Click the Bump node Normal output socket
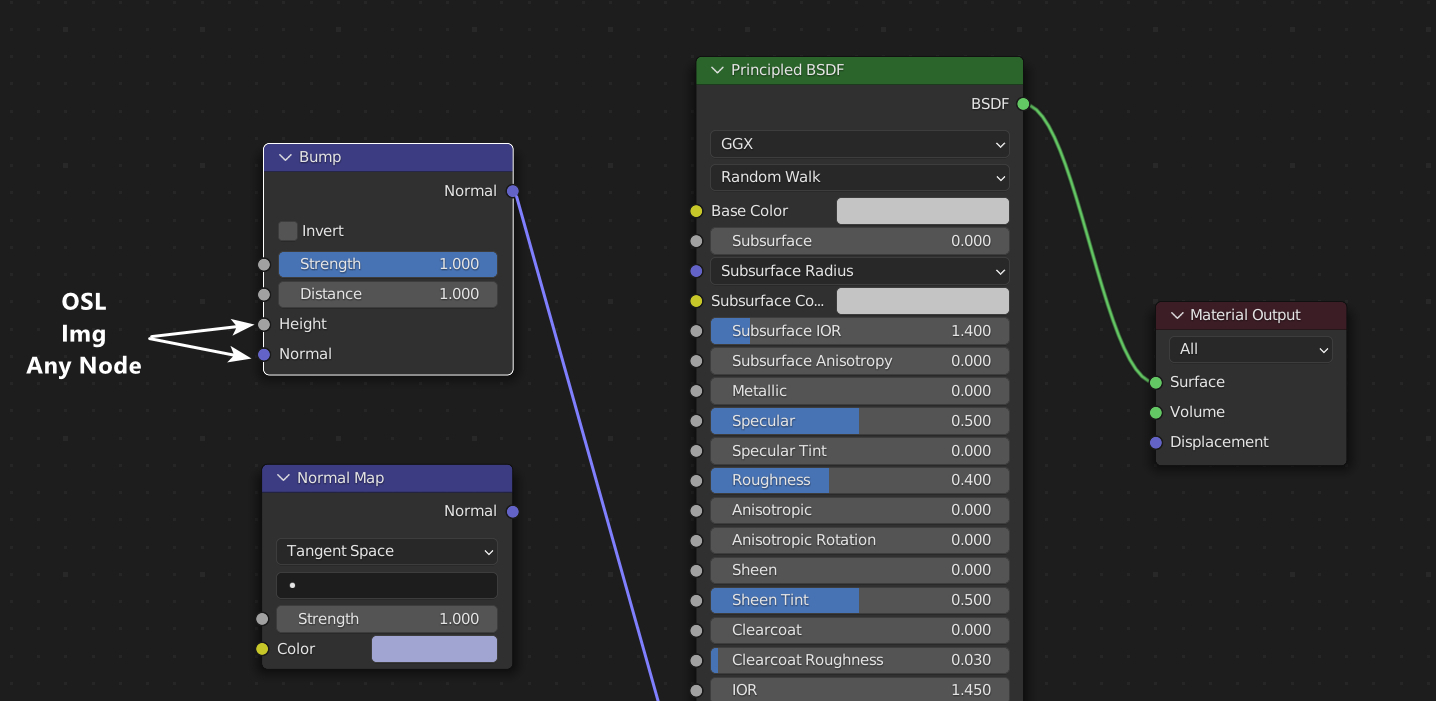The width and height of the screenshot is (1436, 701). [513, 191]
